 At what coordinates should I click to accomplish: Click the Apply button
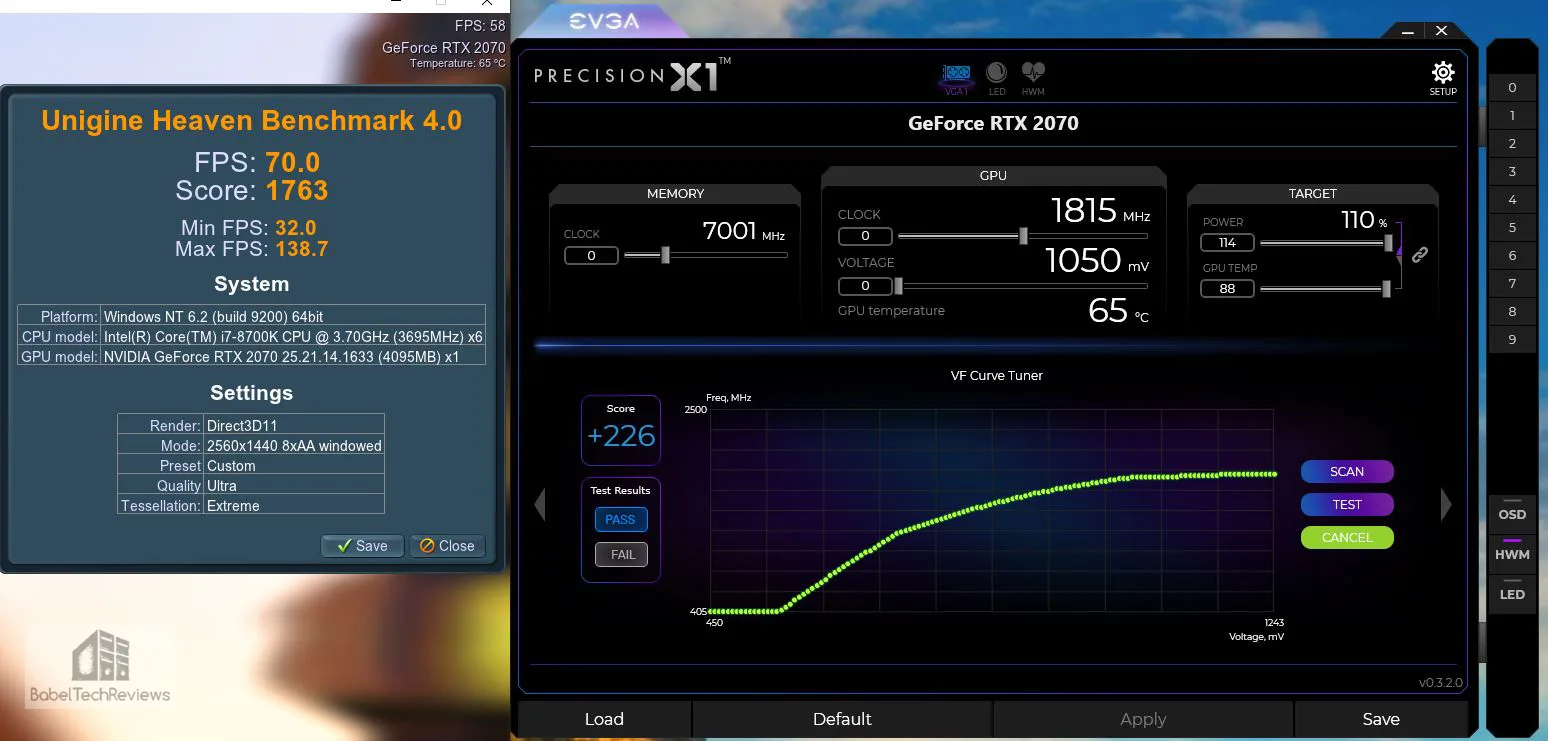[x=1143, y=719]
